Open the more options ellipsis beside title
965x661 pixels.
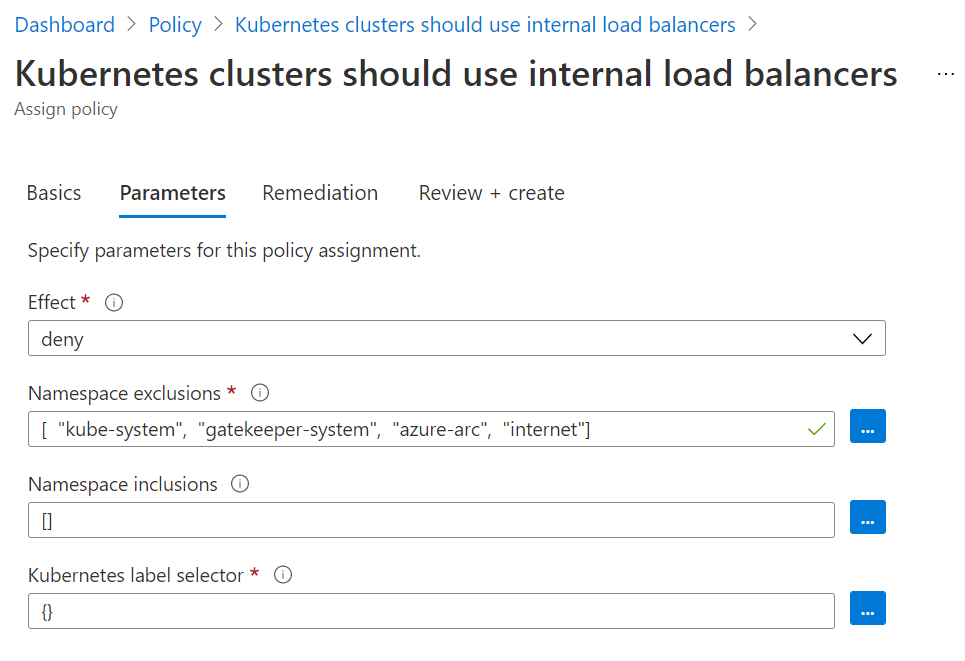click(945, 74)
